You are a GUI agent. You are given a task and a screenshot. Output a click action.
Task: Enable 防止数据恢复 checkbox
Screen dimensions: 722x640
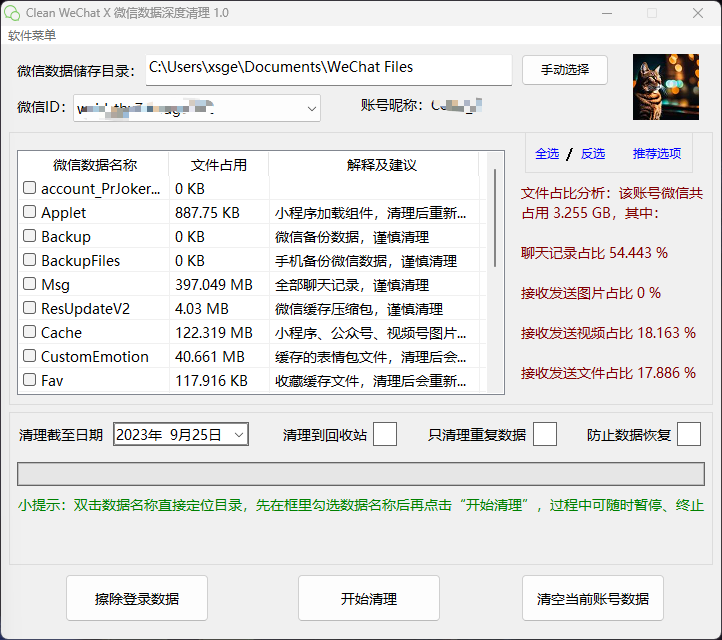pyautogui.click(x=689, y=434)
